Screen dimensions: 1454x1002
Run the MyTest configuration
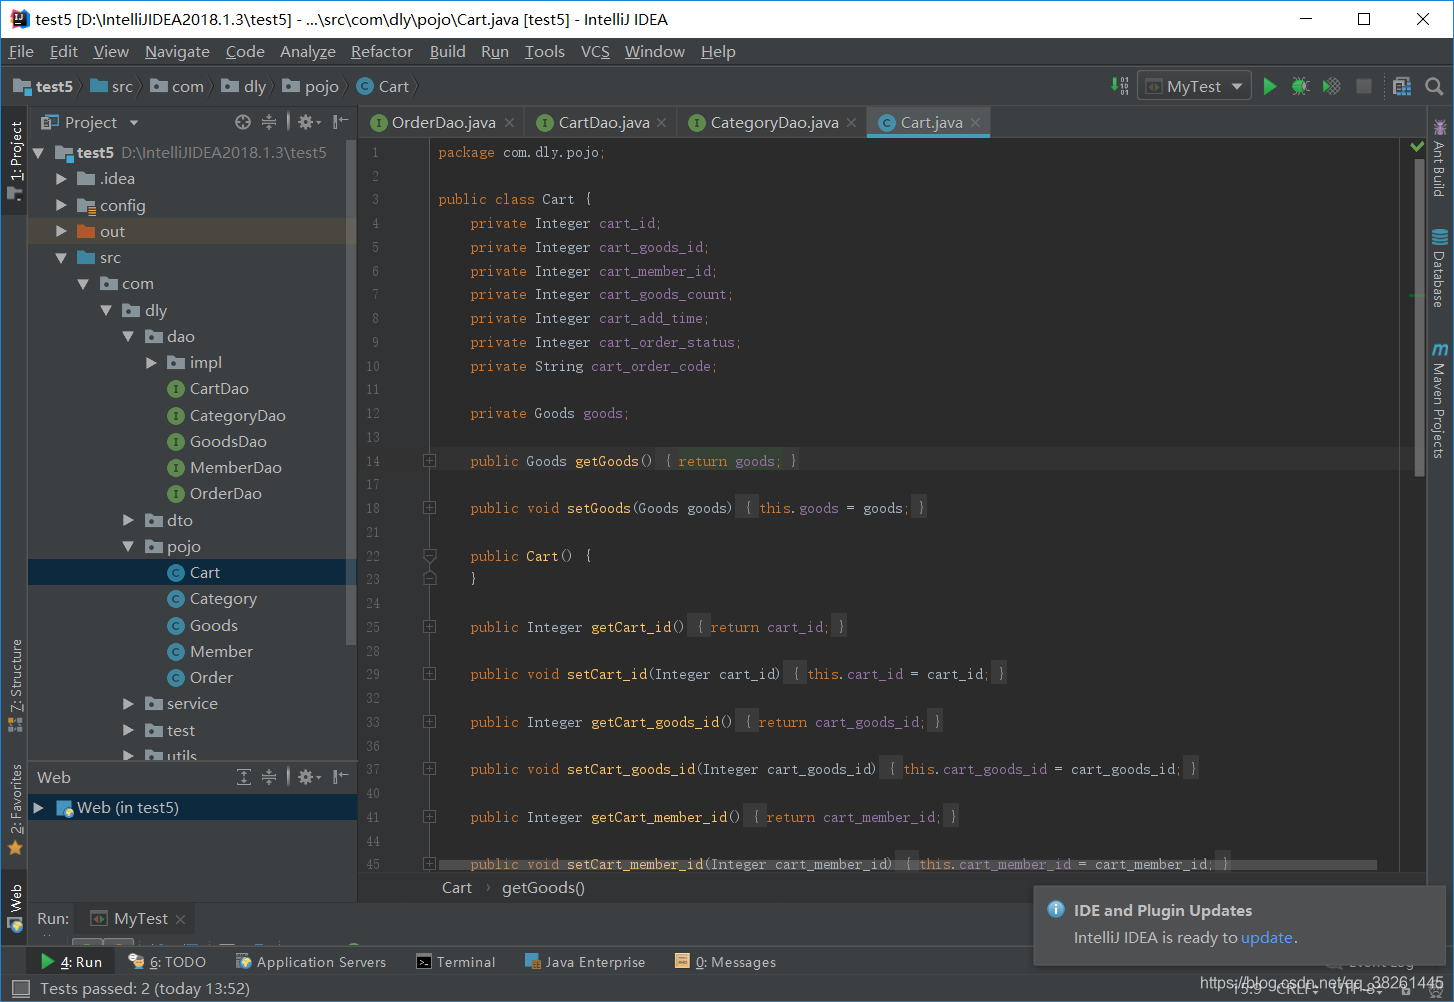tap(1270, 85)
